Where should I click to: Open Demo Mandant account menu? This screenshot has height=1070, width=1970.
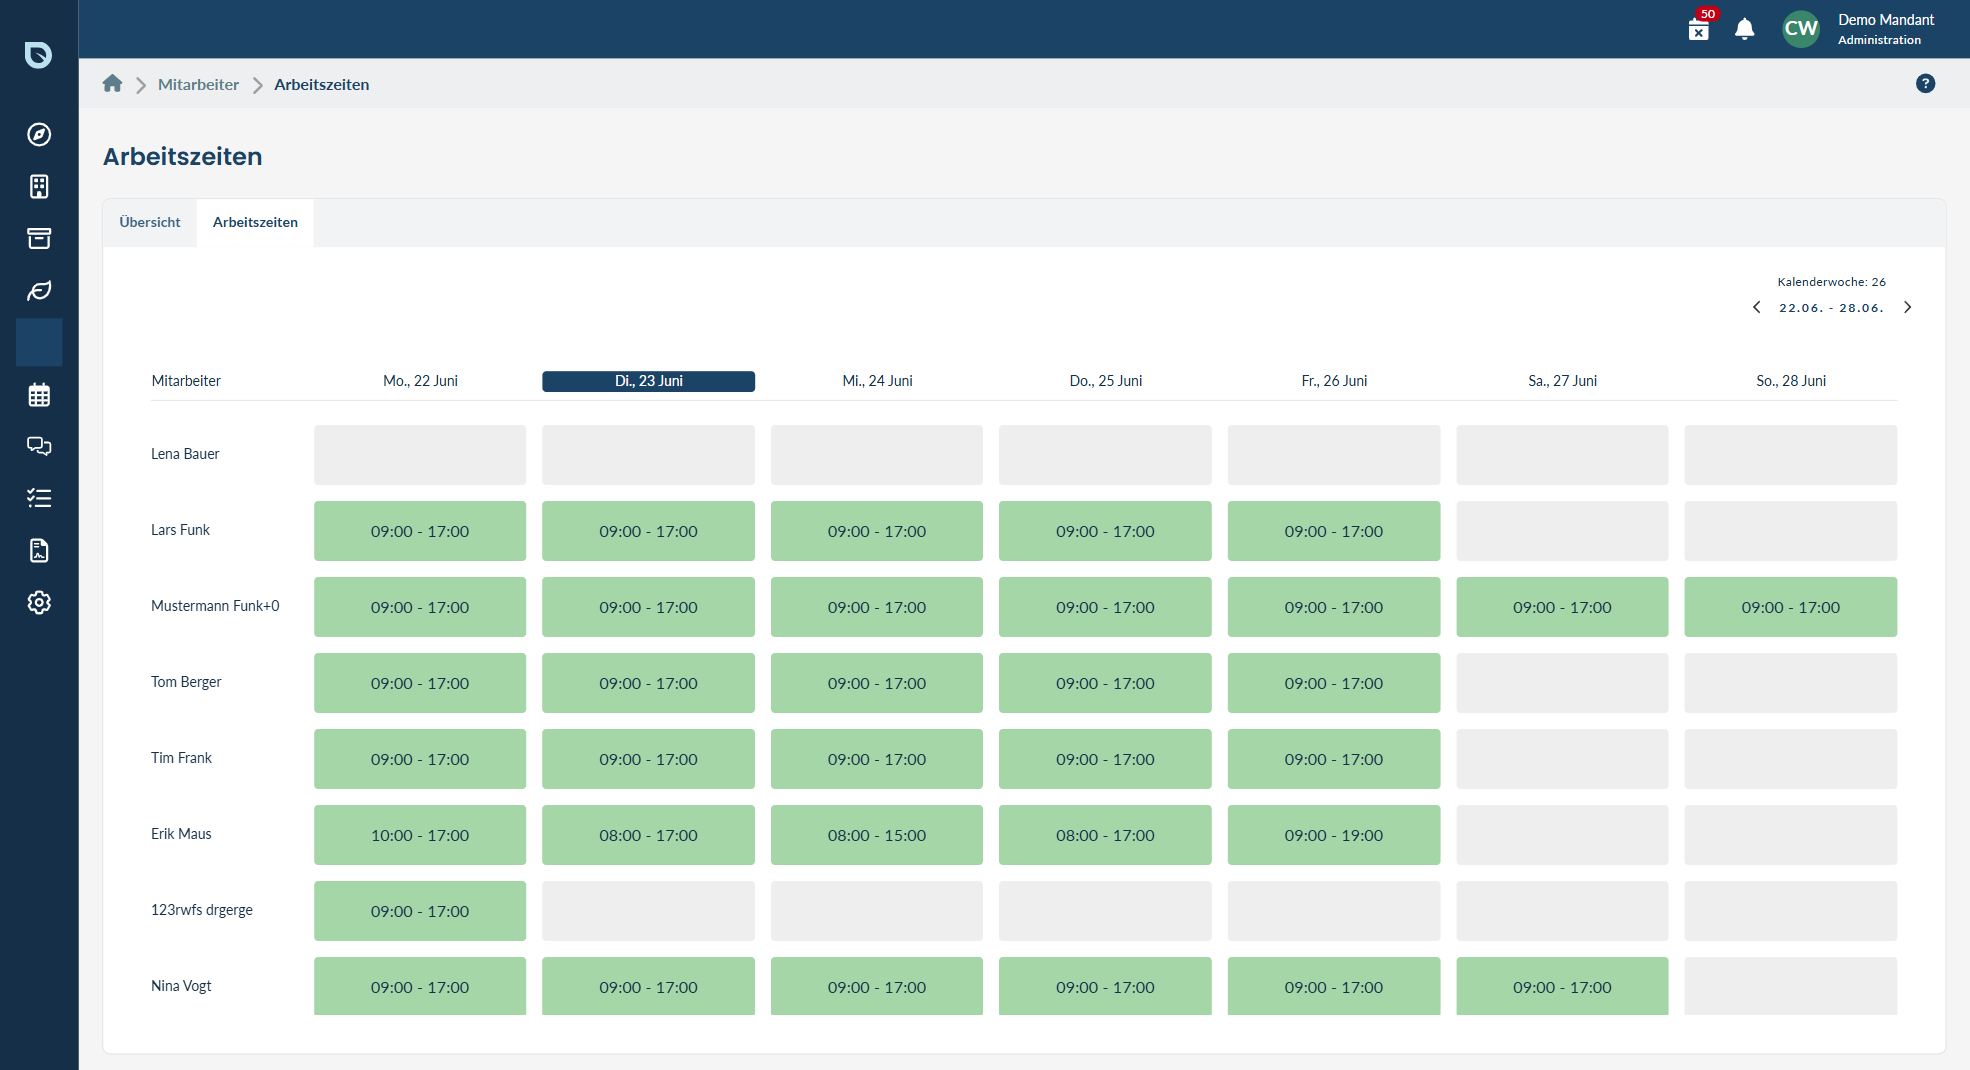[1886, 29]
